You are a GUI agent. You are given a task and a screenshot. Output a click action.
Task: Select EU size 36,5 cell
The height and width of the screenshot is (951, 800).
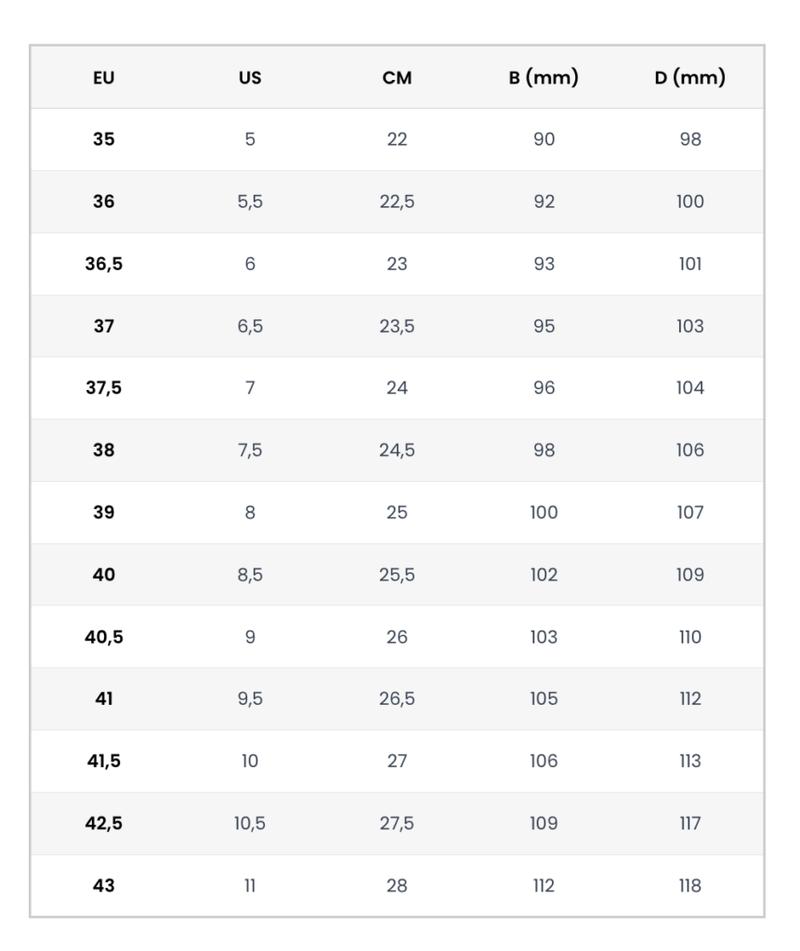(x=104, y=264)
